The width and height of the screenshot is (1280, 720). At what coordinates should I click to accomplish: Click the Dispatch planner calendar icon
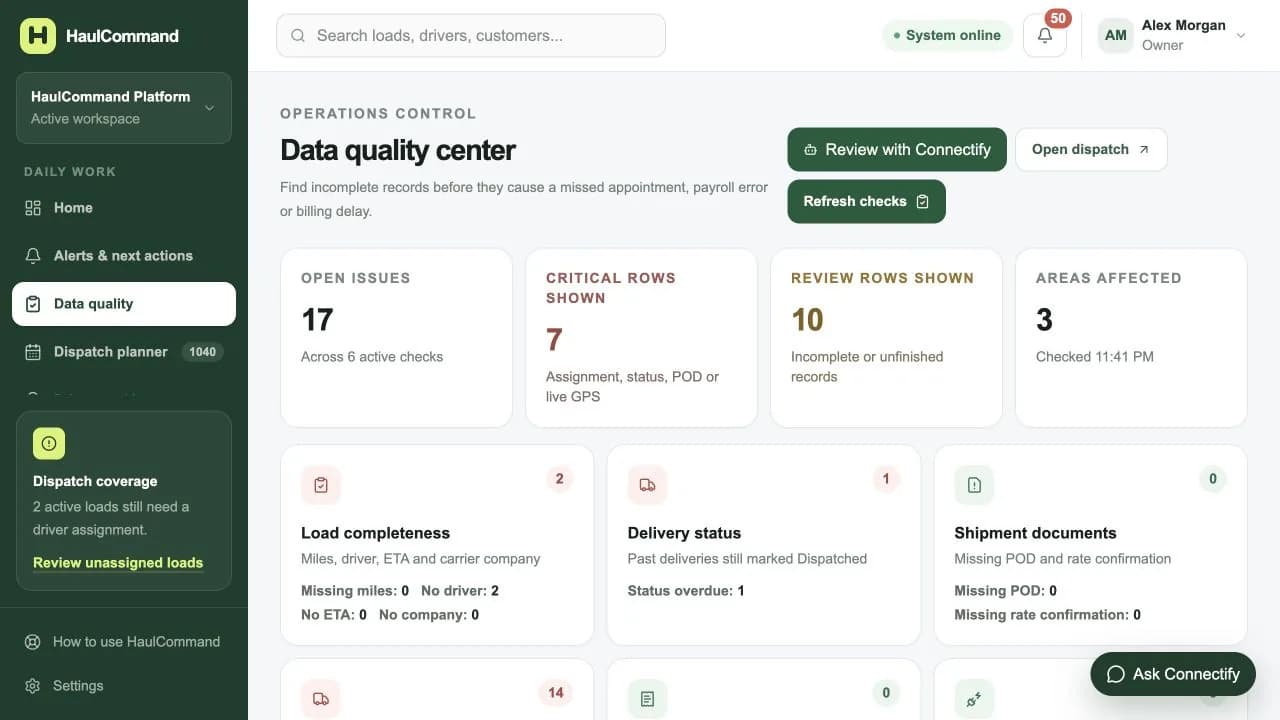coord(33,352)
